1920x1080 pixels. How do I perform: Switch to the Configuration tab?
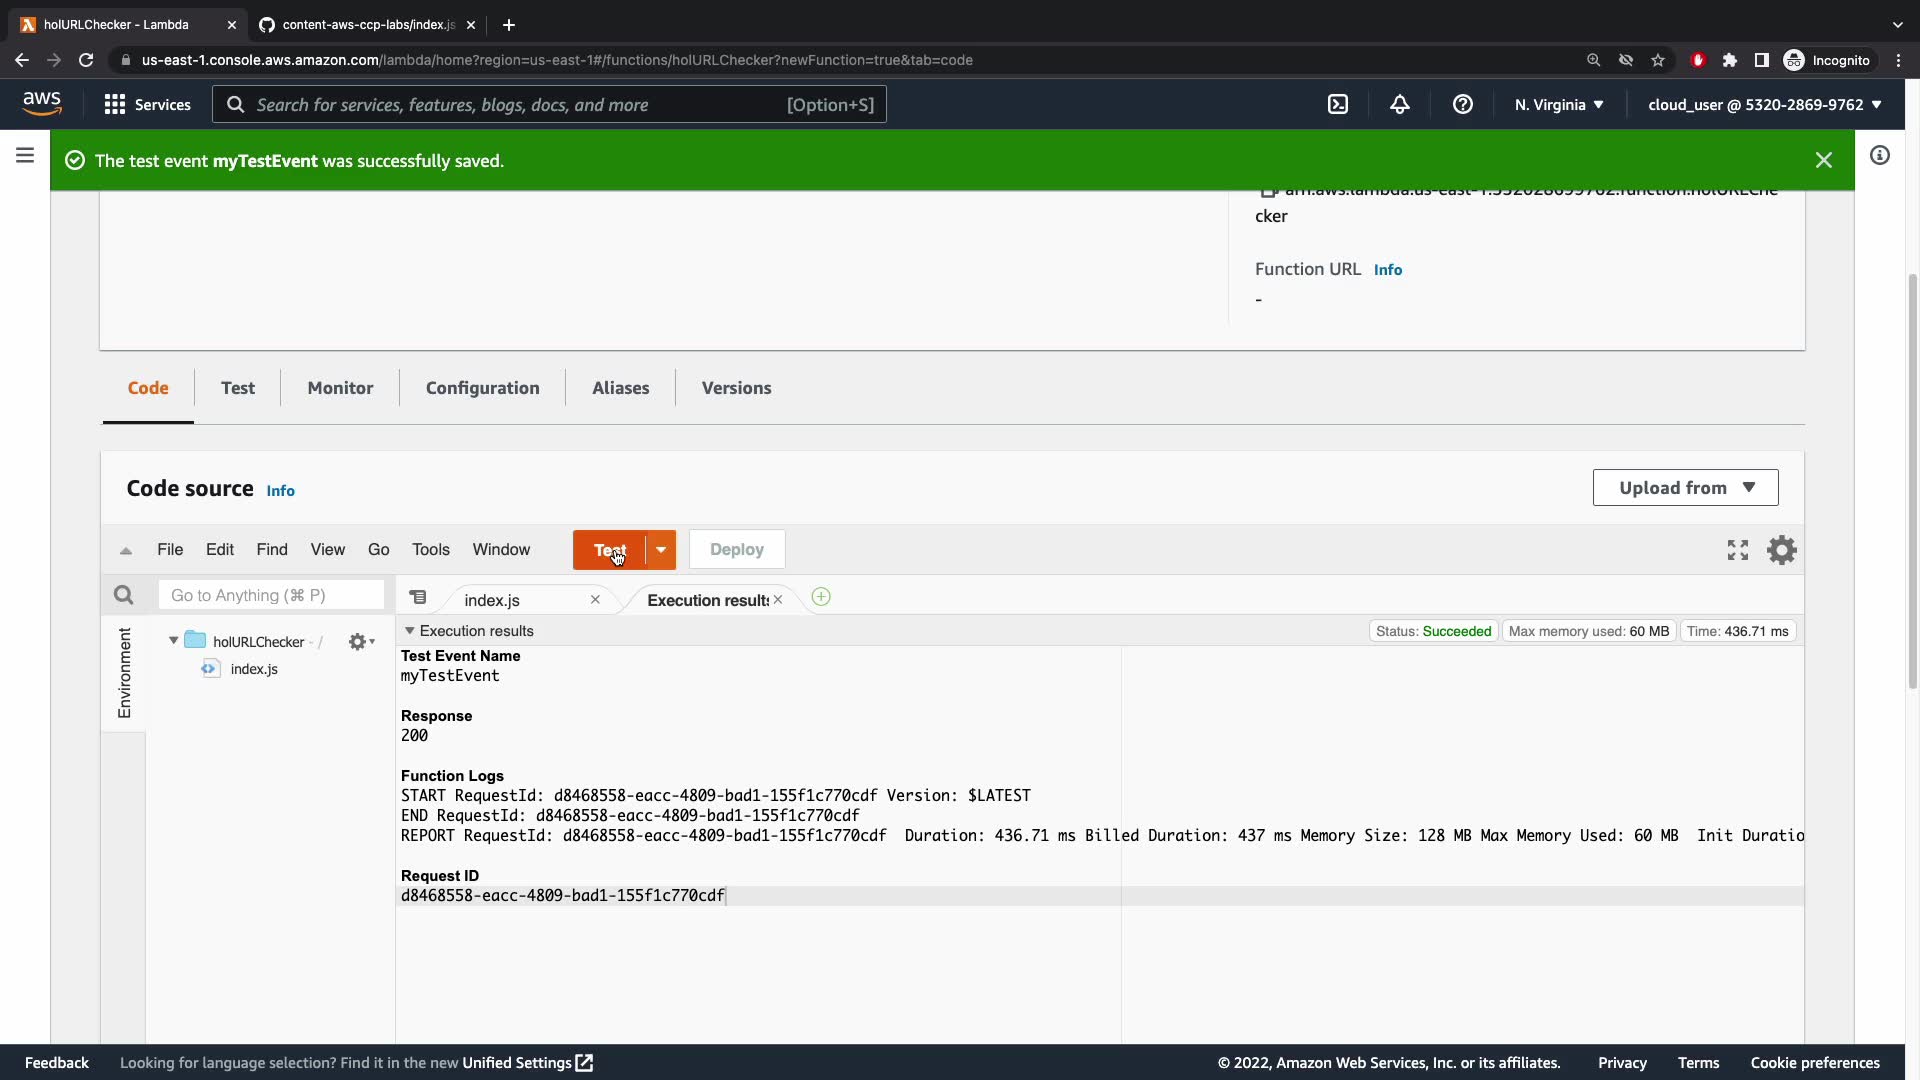tap(482, 388)
